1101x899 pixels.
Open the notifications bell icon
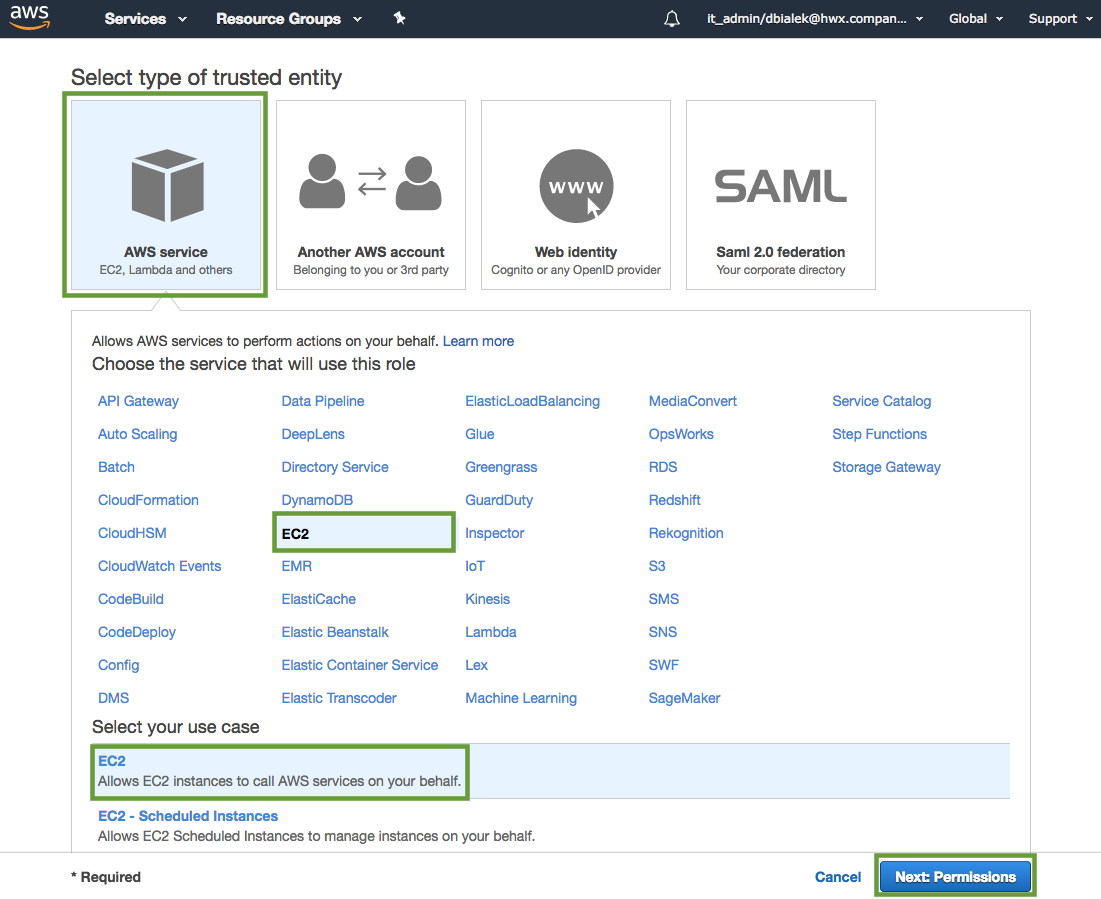672,19
